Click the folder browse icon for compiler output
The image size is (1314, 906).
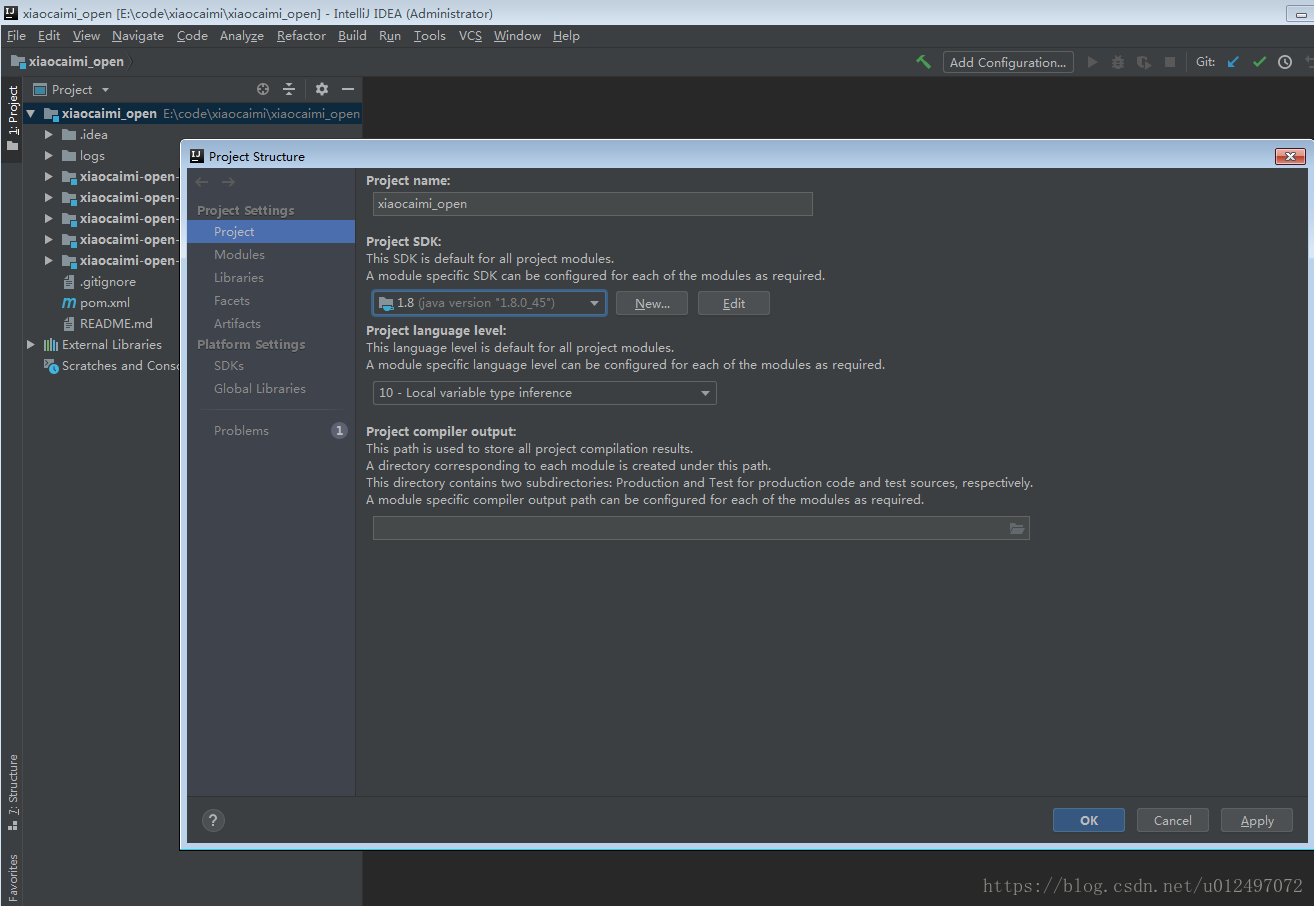(x=1017, y=528)
